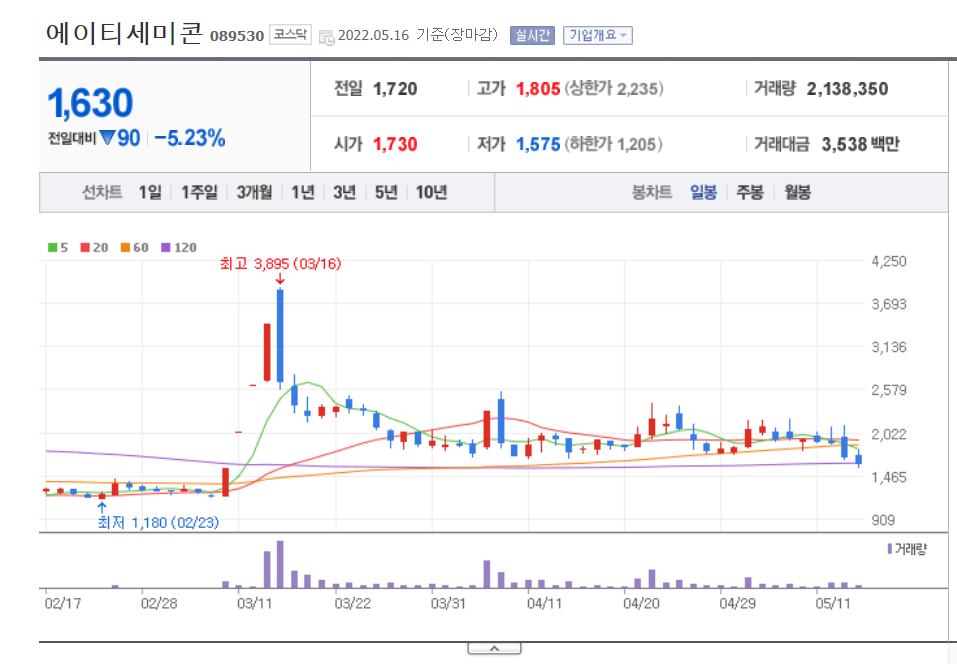Click the 2022.05.16 date text
This screenshot has height=664, width=957.
point(373,35)
